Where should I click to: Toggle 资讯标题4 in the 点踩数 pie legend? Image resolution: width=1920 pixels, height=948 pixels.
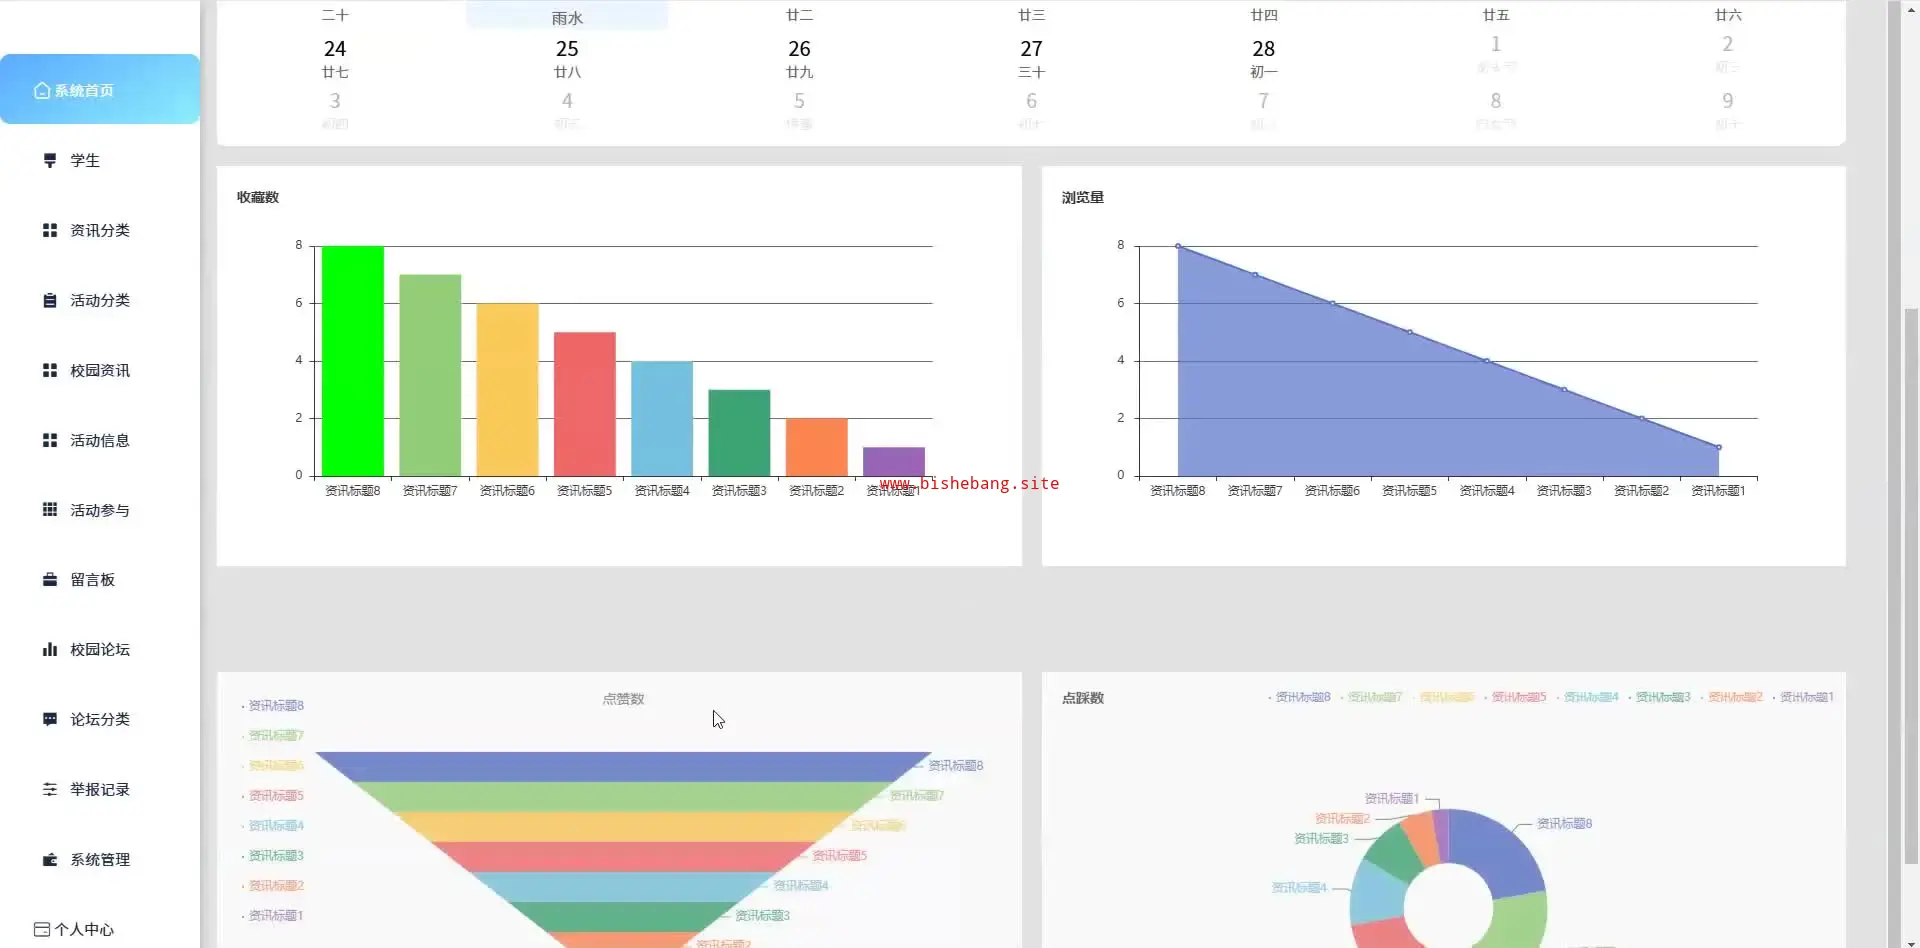coord(1588,697)
